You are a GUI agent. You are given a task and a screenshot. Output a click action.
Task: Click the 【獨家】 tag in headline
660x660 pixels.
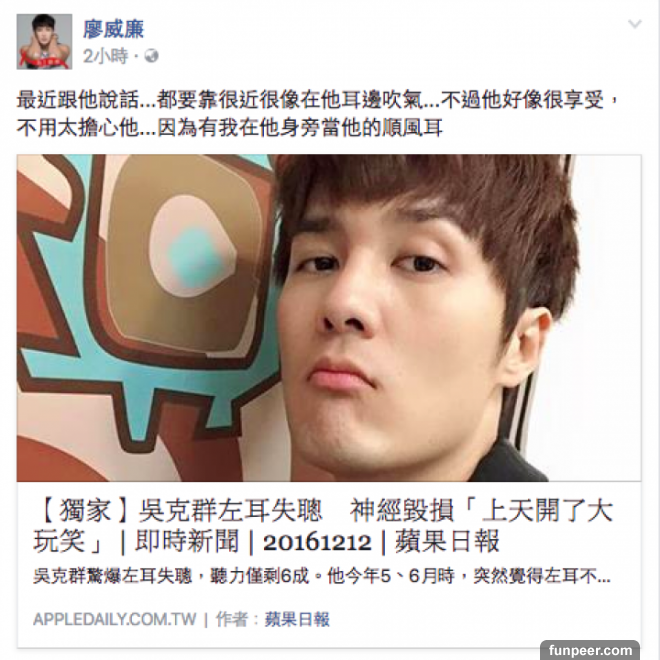[x=85, y=510]
